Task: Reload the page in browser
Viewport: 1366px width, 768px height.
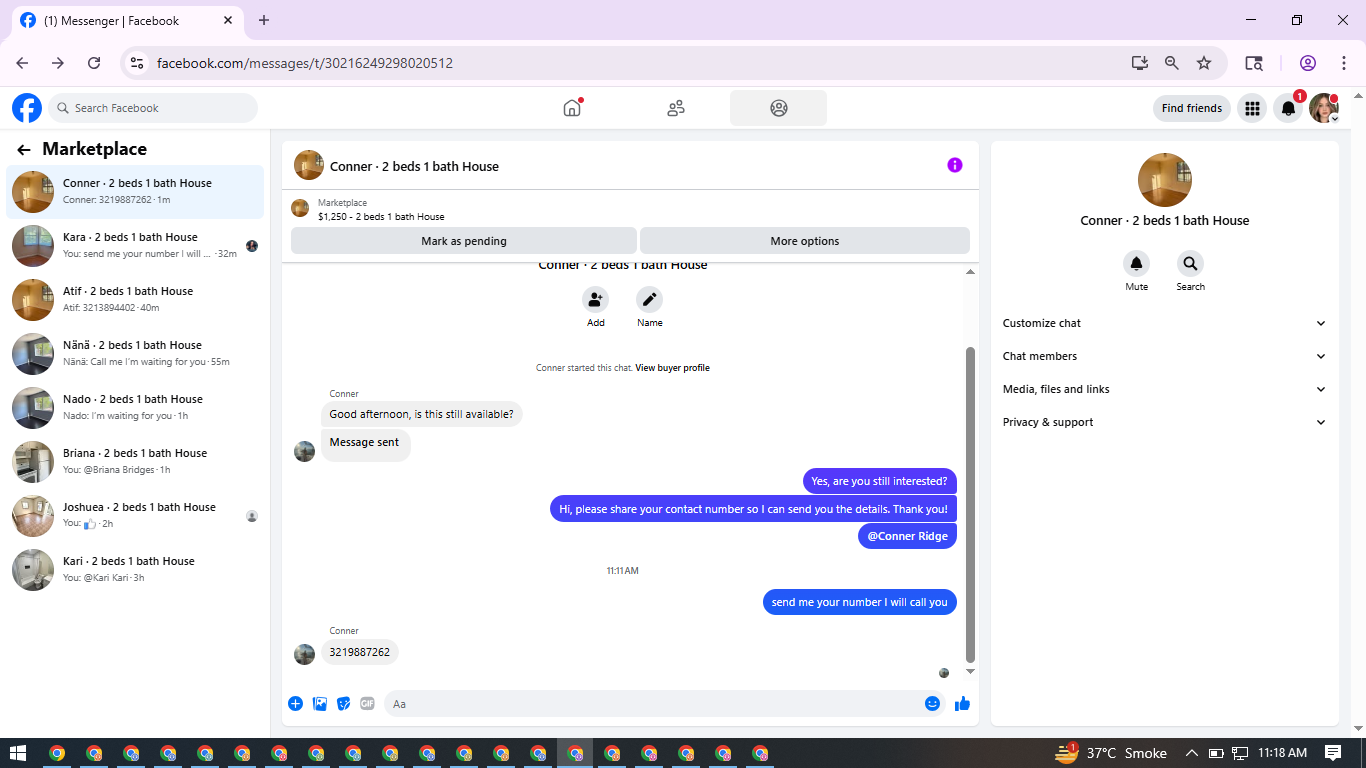Action: point(94,63)
